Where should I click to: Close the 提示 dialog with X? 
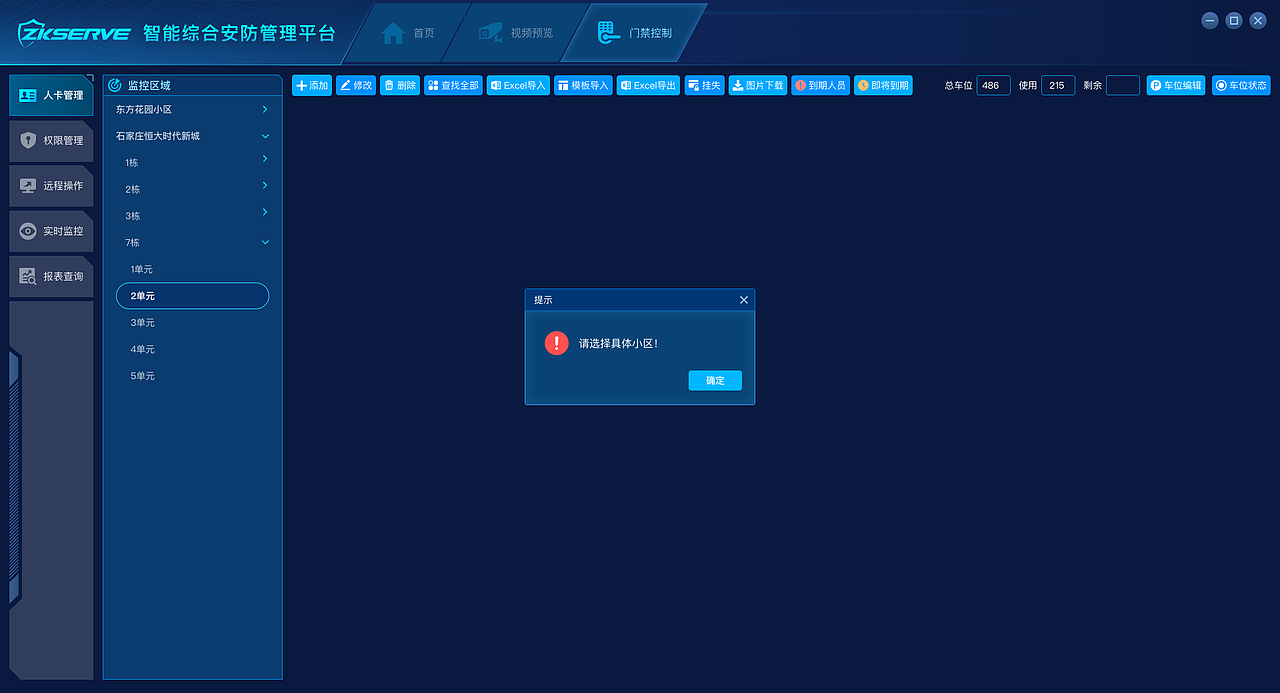[x=743, y=300]
